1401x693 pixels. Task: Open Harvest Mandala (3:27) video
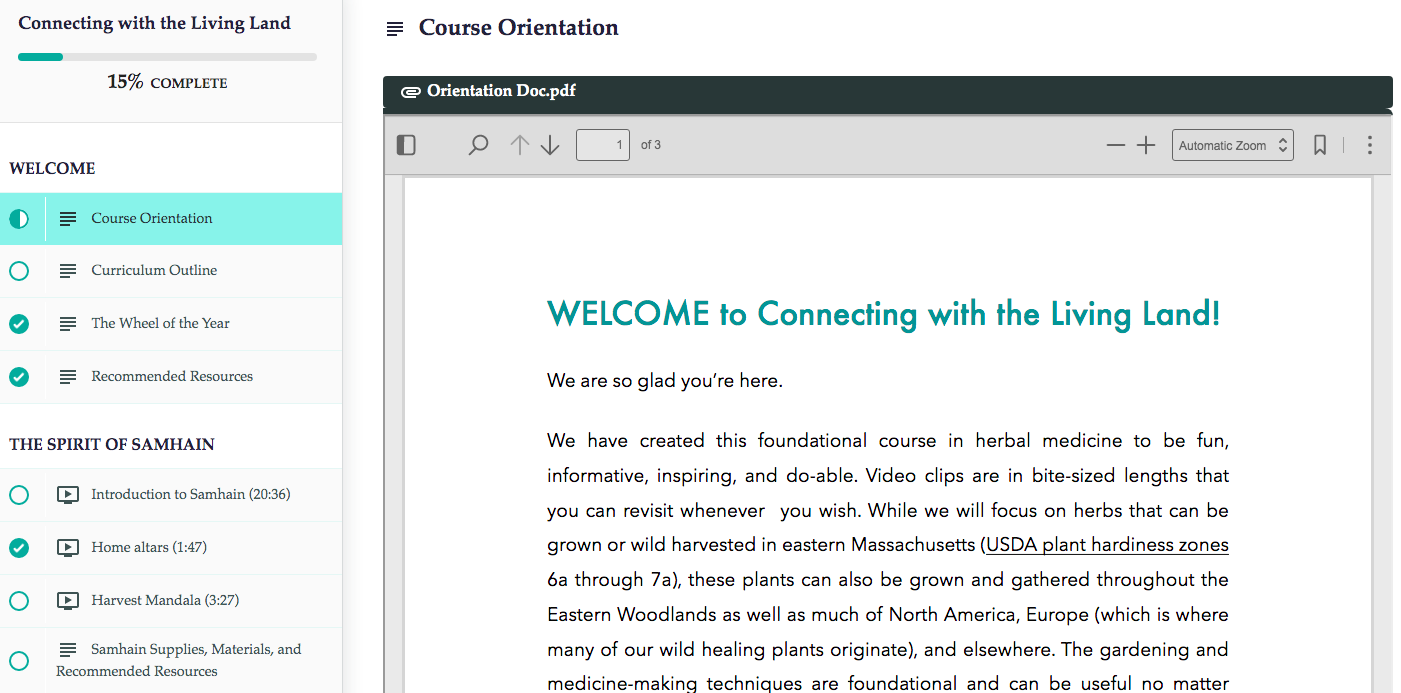(171, 601)
